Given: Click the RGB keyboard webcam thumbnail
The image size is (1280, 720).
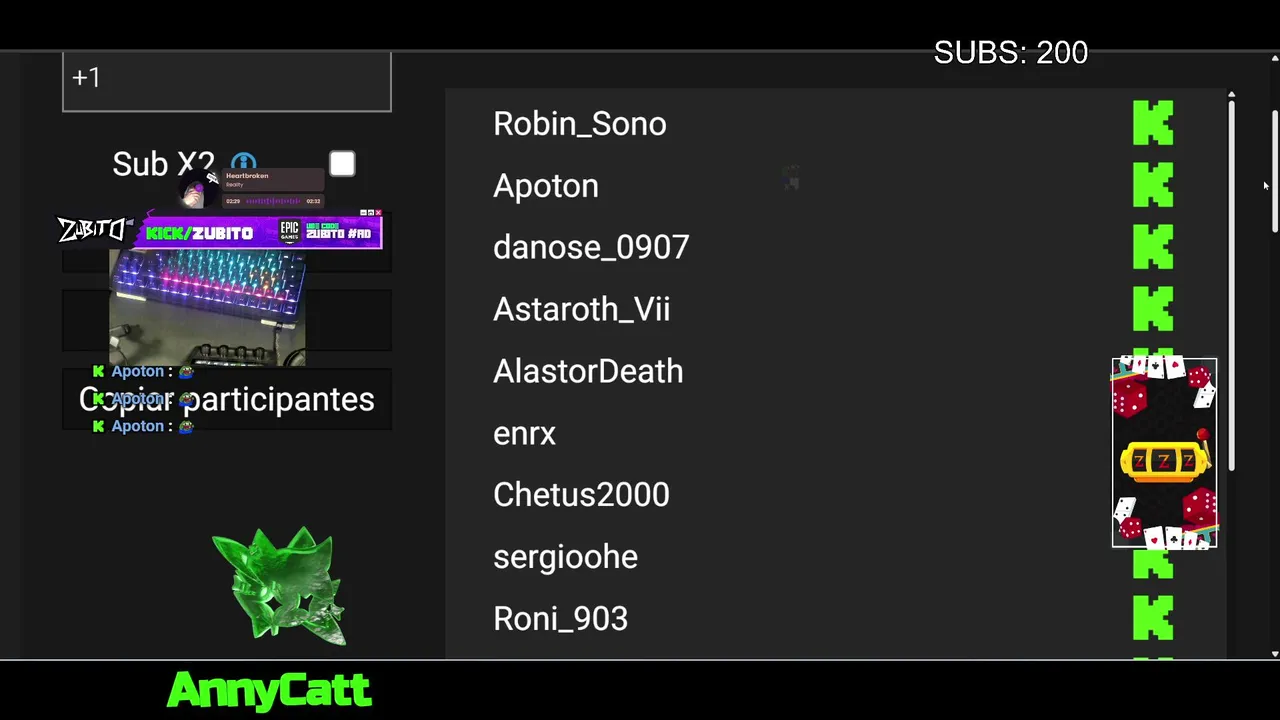Looking at the screenshot, I should (207, 308).
